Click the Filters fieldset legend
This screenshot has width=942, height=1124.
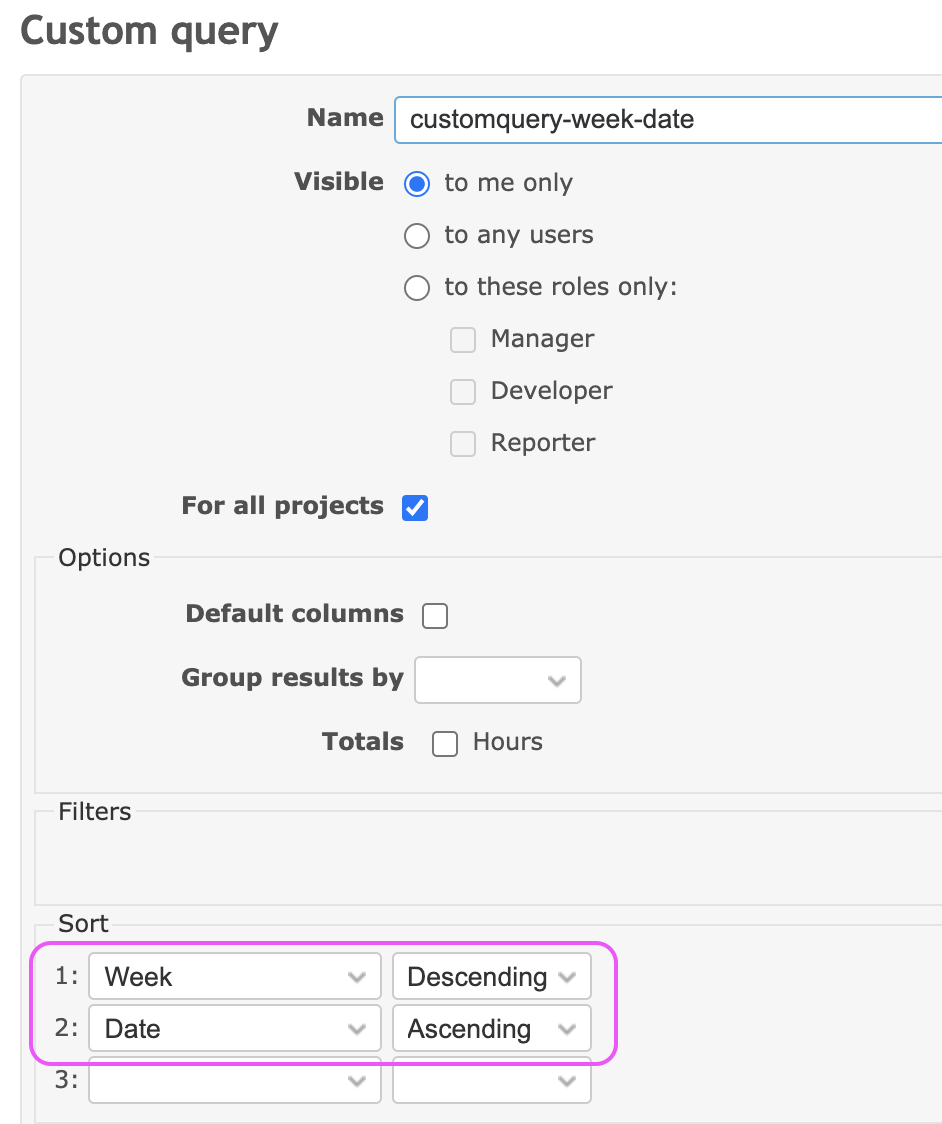click(95, 811)
